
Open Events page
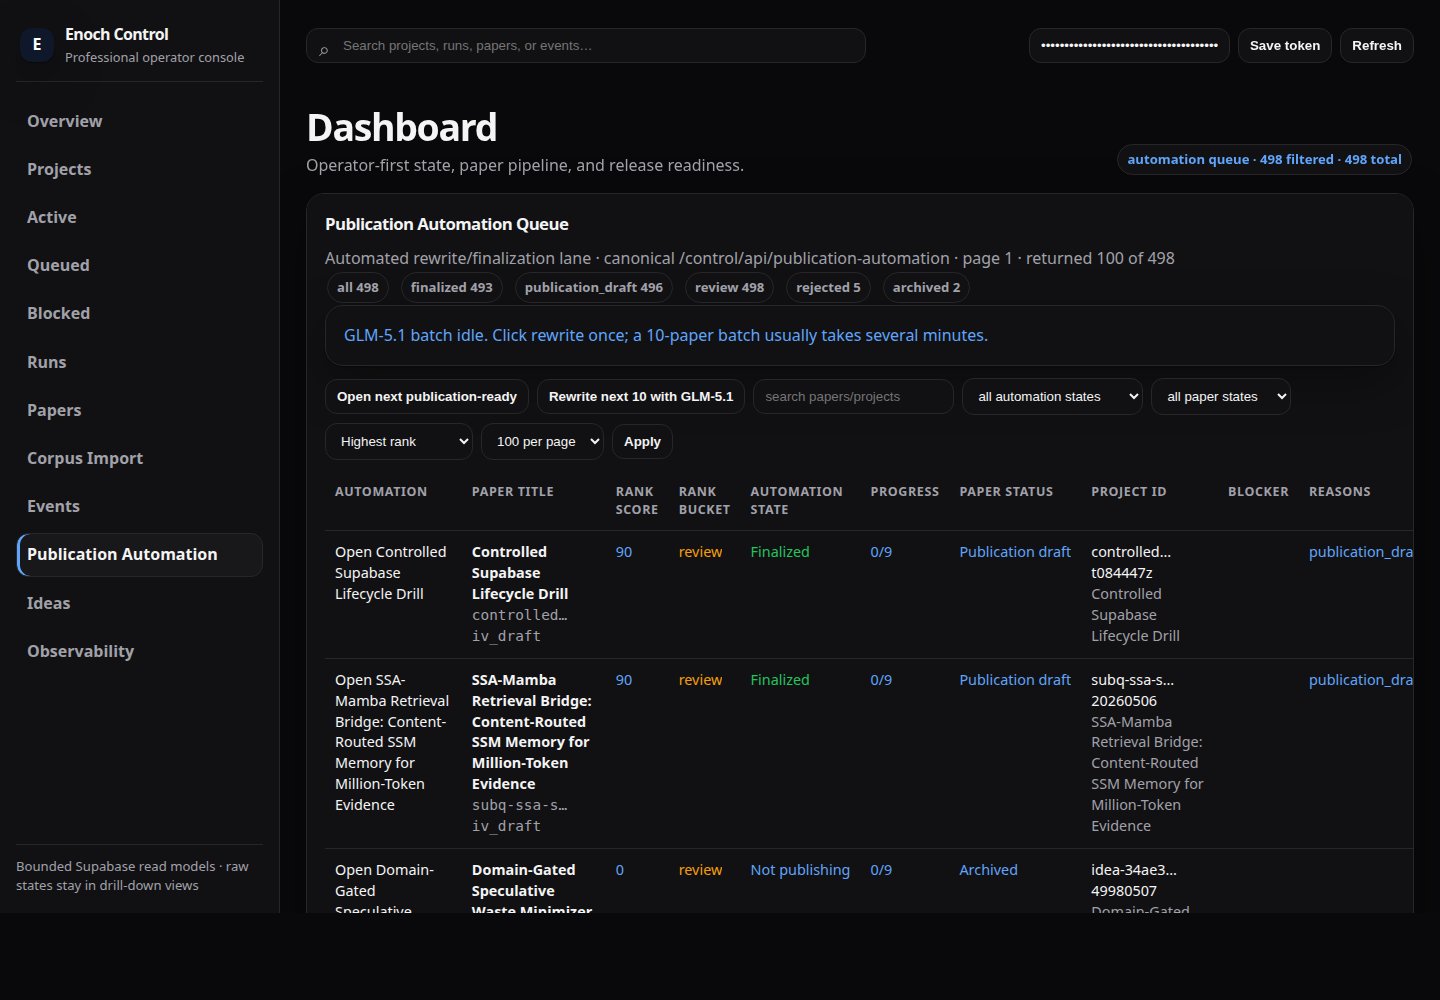coord(139,506)
